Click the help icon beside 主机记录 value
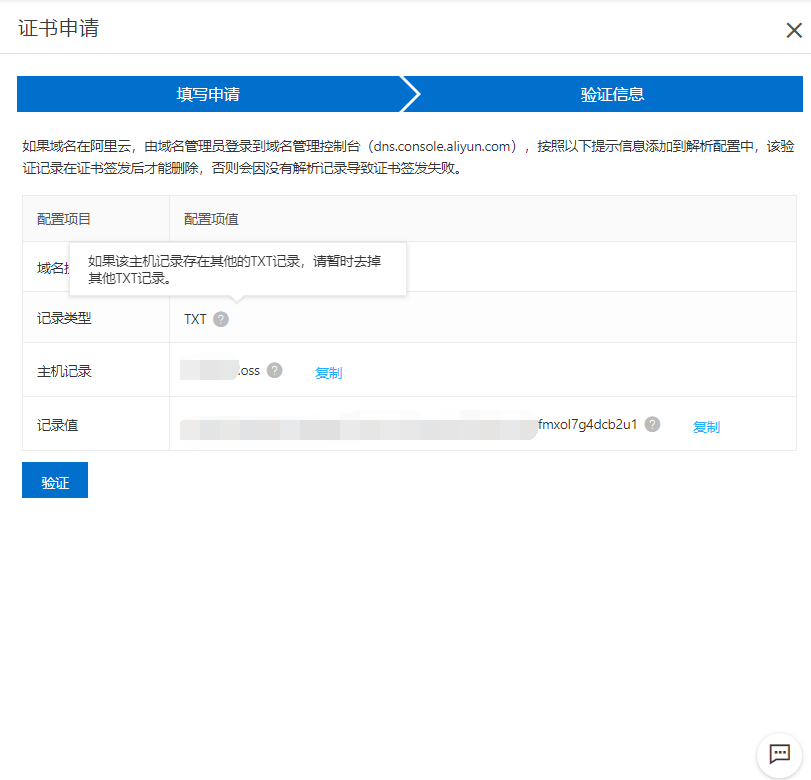811x780 pixels. tap(275, 370)
